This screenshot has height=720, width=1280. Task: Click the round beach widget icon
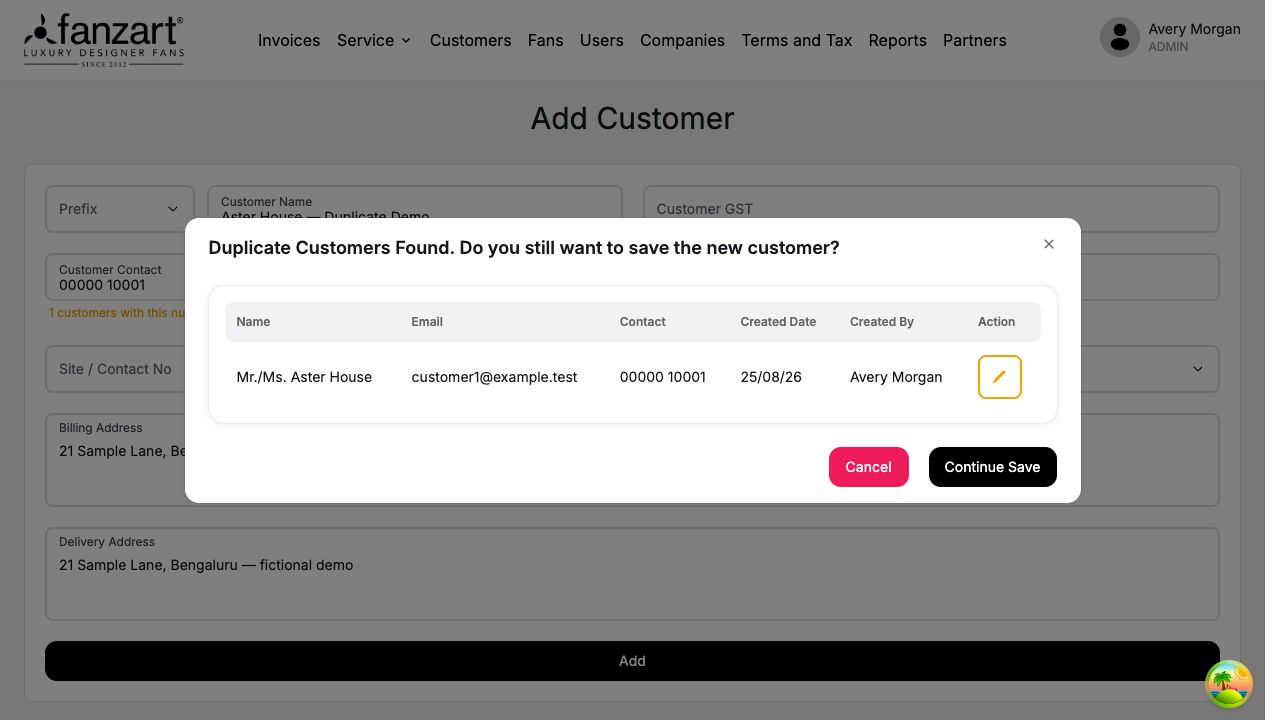pyautogui.click(x=1229, y=685)
